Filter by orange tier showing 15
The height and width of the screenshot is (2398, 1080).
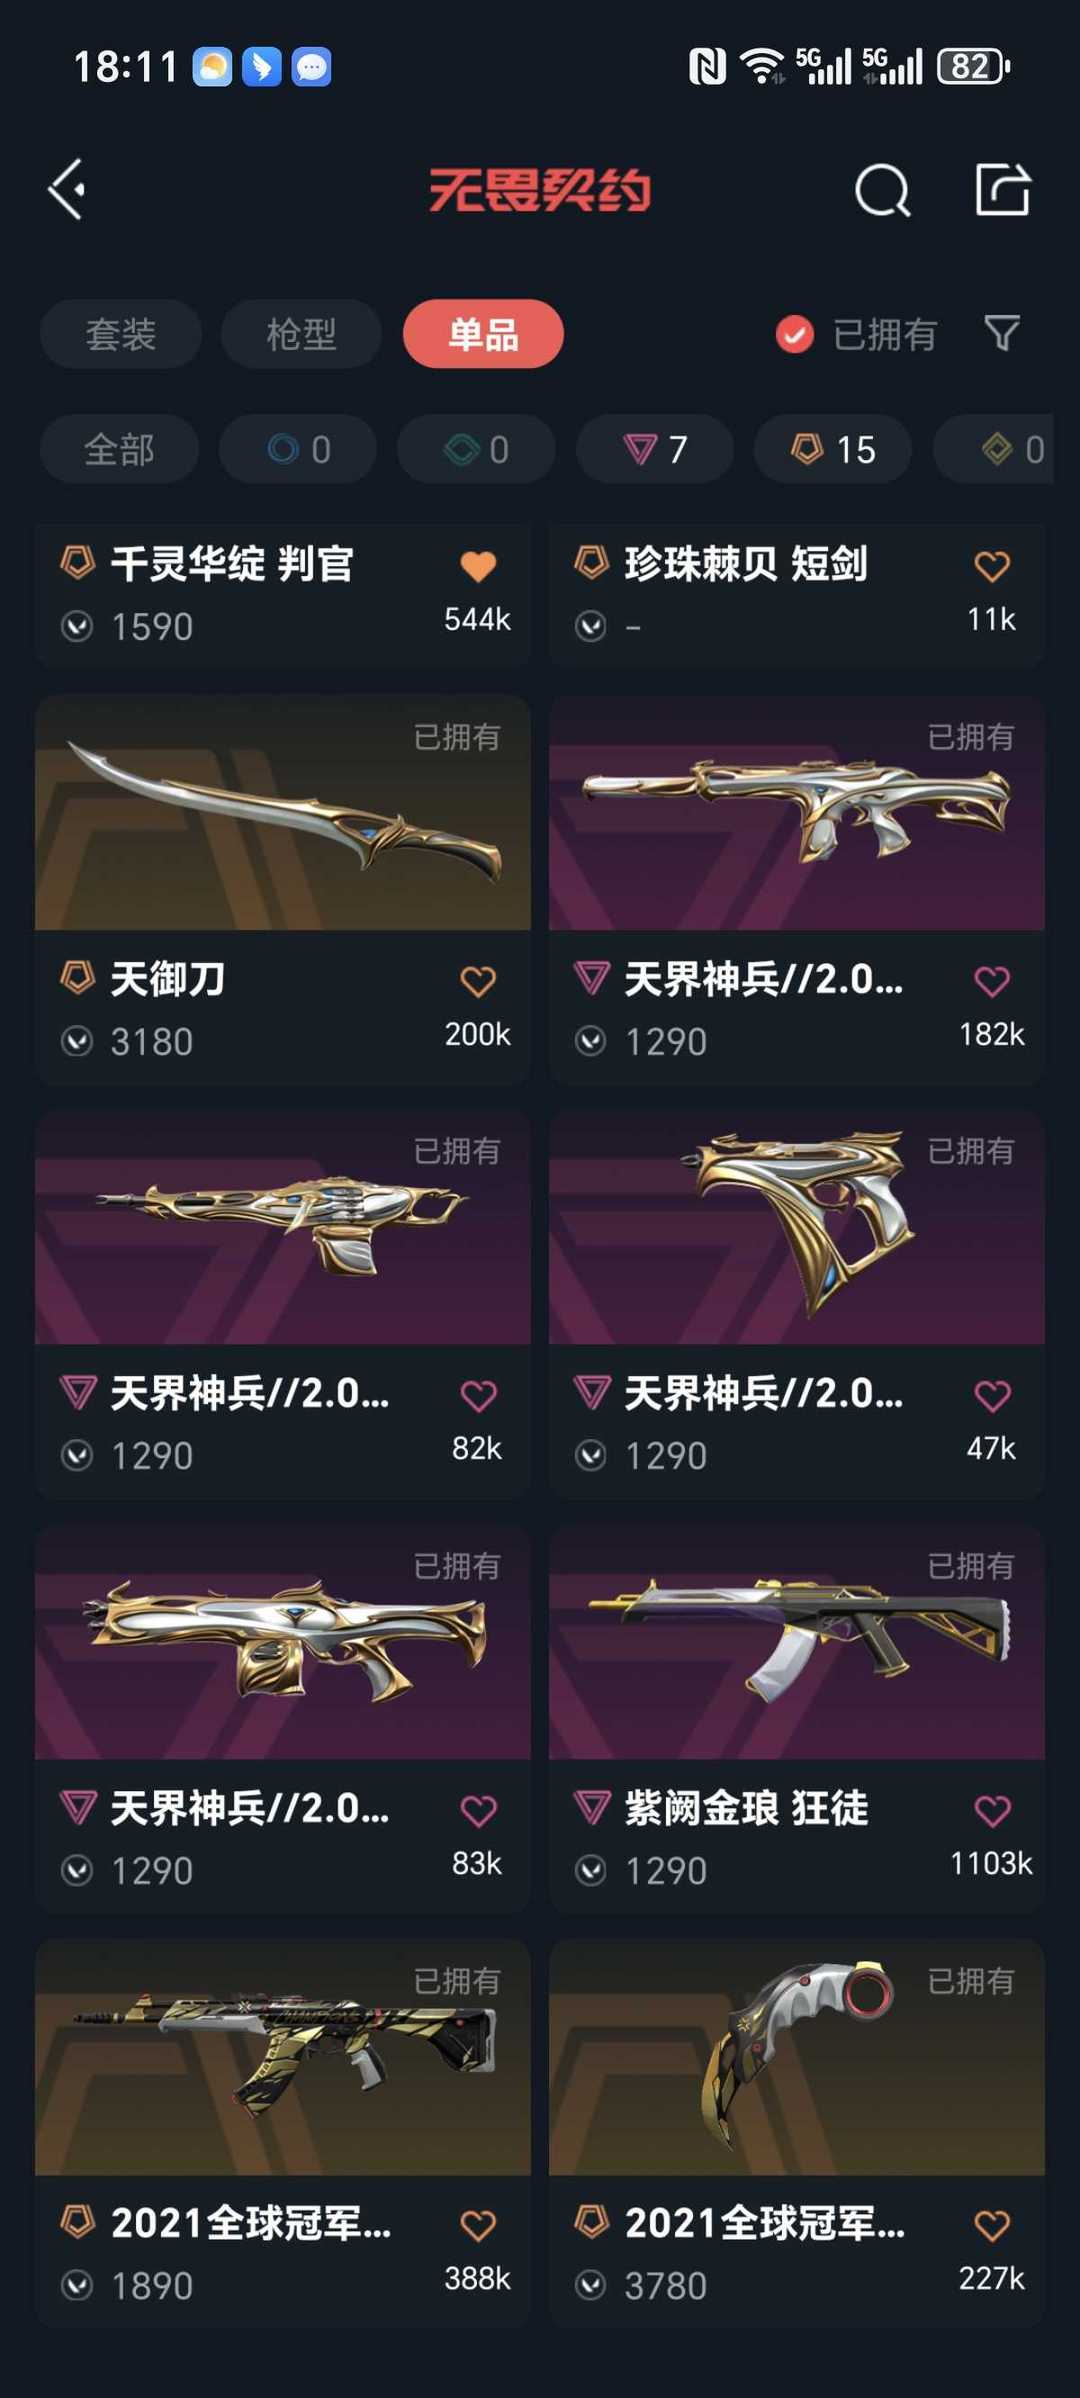[x=833, y=449]
